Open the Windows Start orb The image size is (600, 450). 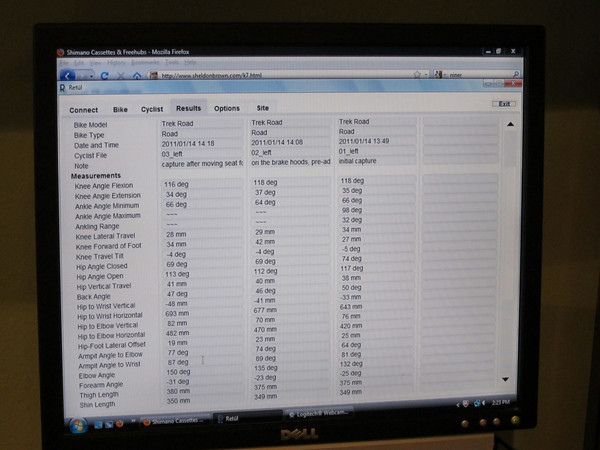(x=78, y=425)
